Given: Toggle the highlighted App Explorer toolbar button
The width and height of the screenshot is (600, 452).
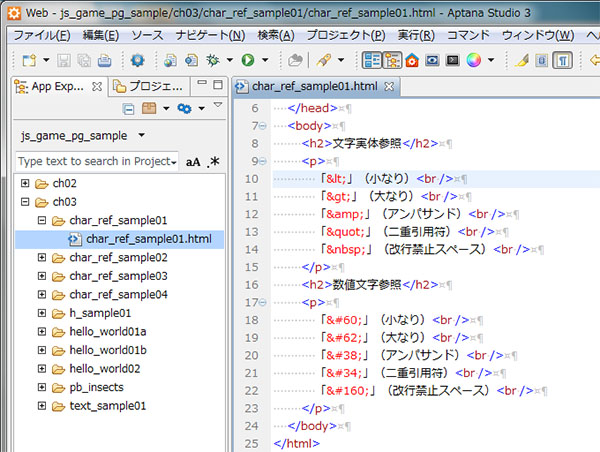Looking at the screenshot, I should click(392, 60).
